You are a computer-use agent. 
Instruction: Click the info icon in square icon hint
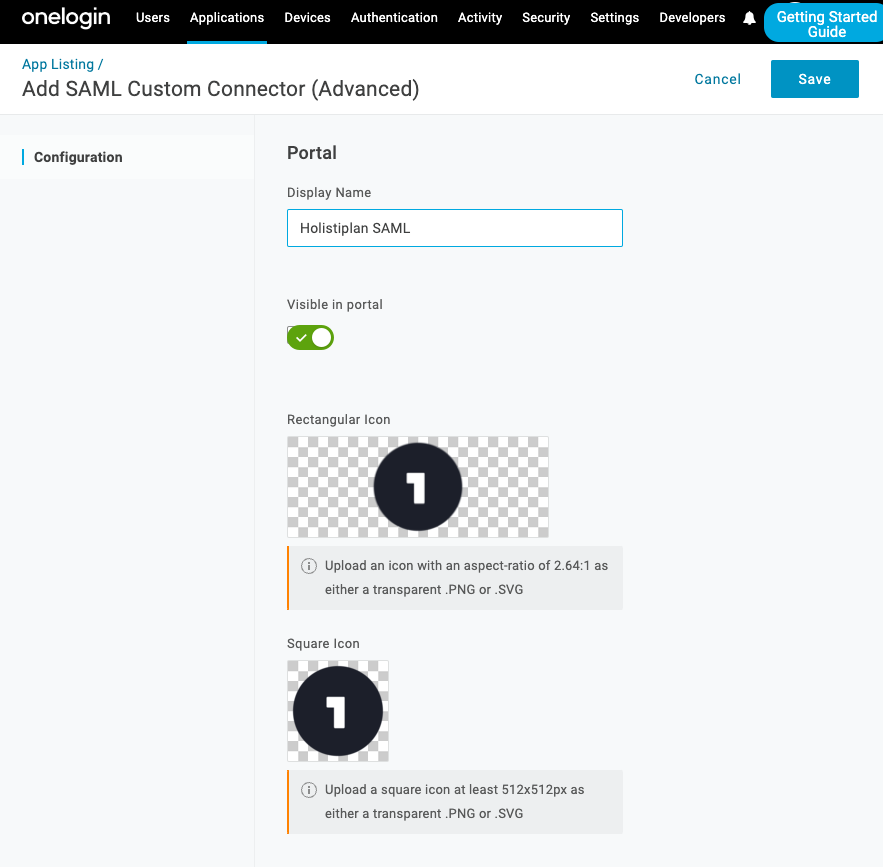pyautogui.click(x=309, y=790)
